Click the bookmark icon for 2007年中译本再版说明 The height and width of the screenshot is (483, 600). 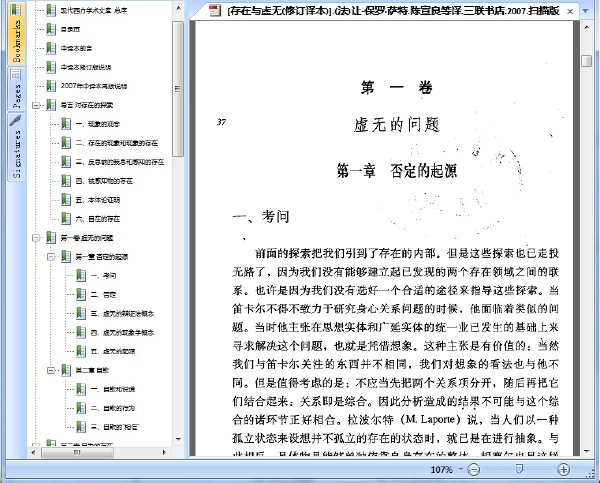51,86
